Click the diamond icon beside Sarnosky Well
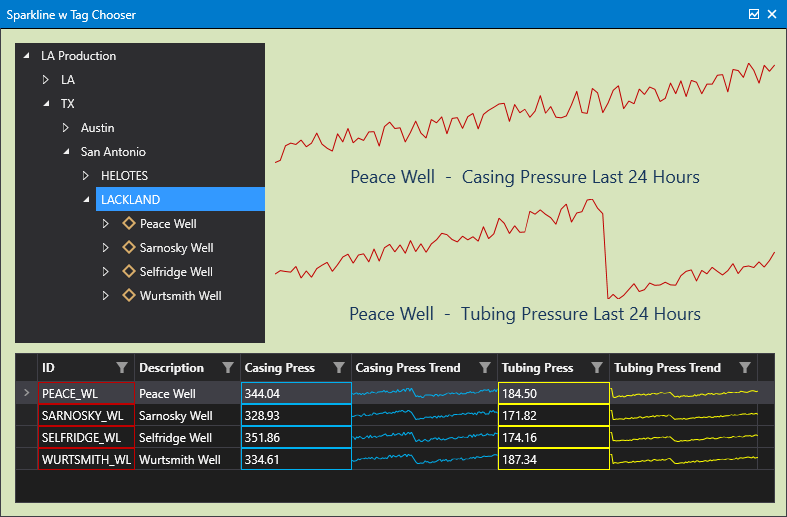 (x=129, y=247)
